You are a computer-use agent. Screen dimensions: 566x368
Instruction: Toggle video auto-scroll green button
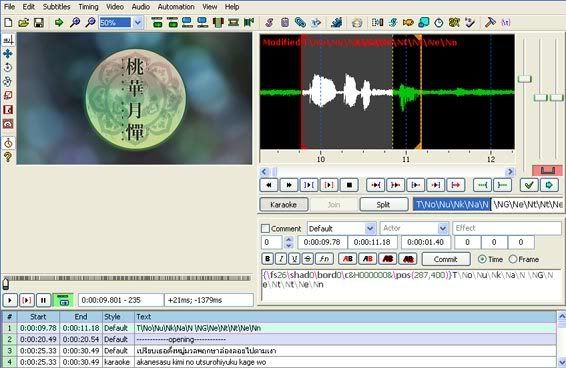tap(63, 300)
